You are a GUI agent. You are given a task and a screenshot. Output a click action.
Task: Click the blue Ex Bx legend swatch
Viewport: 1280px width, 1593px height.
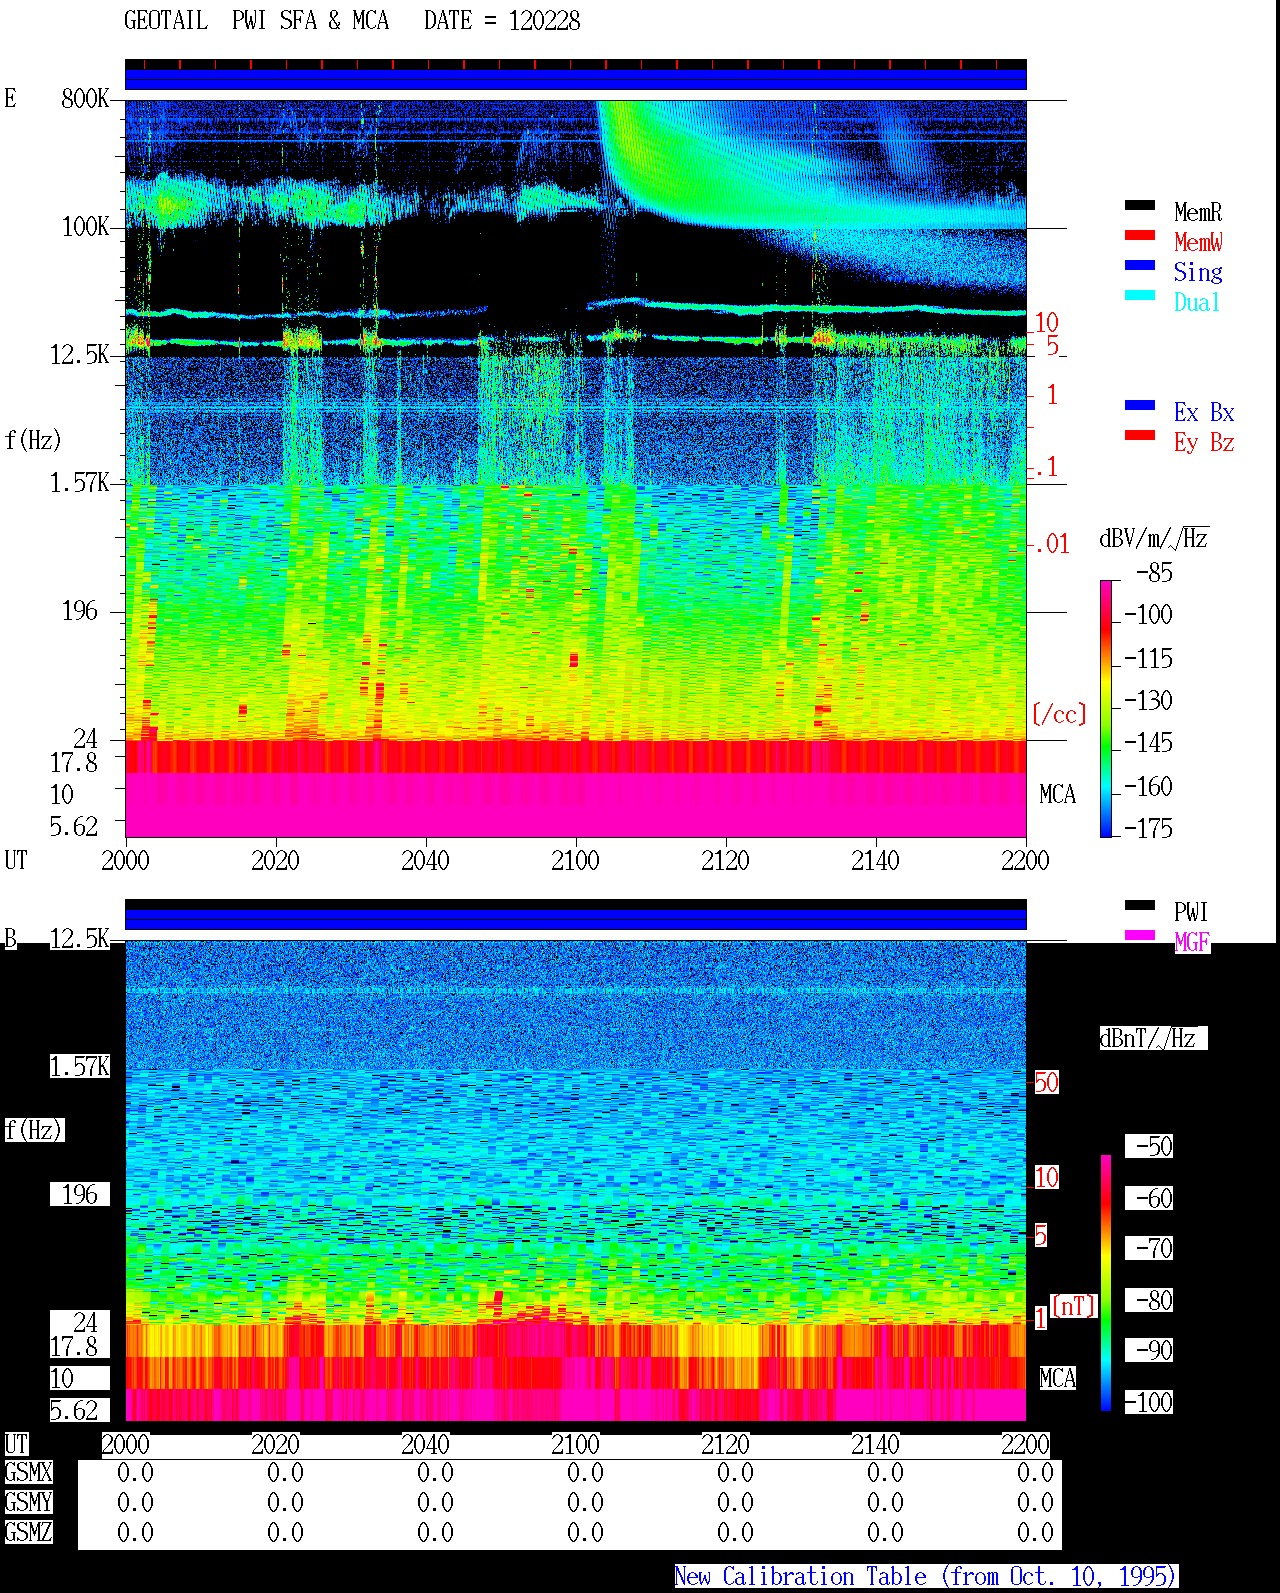[x=1140, y=406]
